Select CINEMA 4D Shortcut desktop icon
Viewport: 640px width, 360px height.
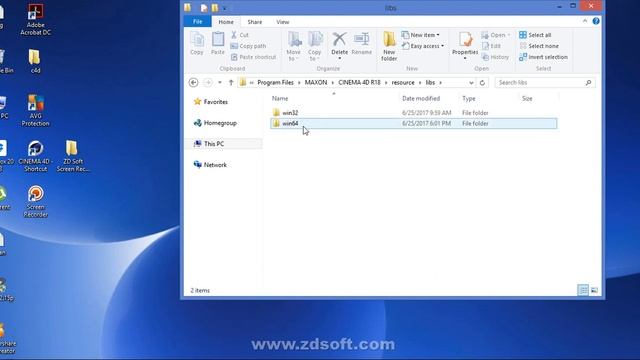click(36, 156)
